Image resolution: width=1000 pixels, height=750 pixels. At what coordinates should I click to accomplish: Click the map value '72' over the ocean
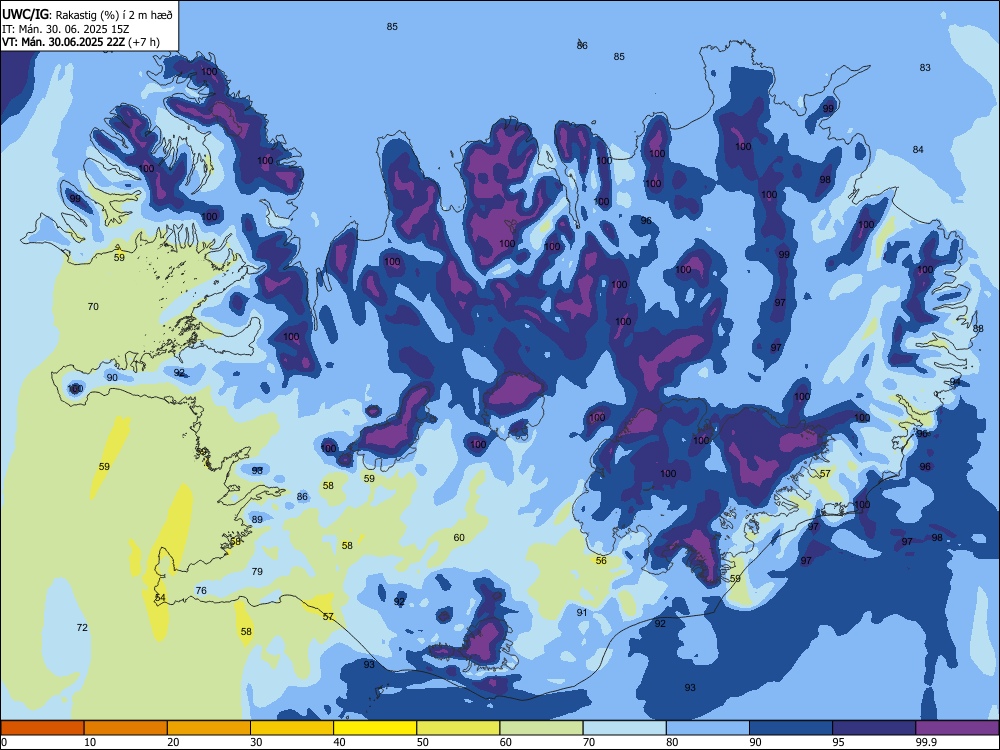pyautogui.click(x=82, y=628)
